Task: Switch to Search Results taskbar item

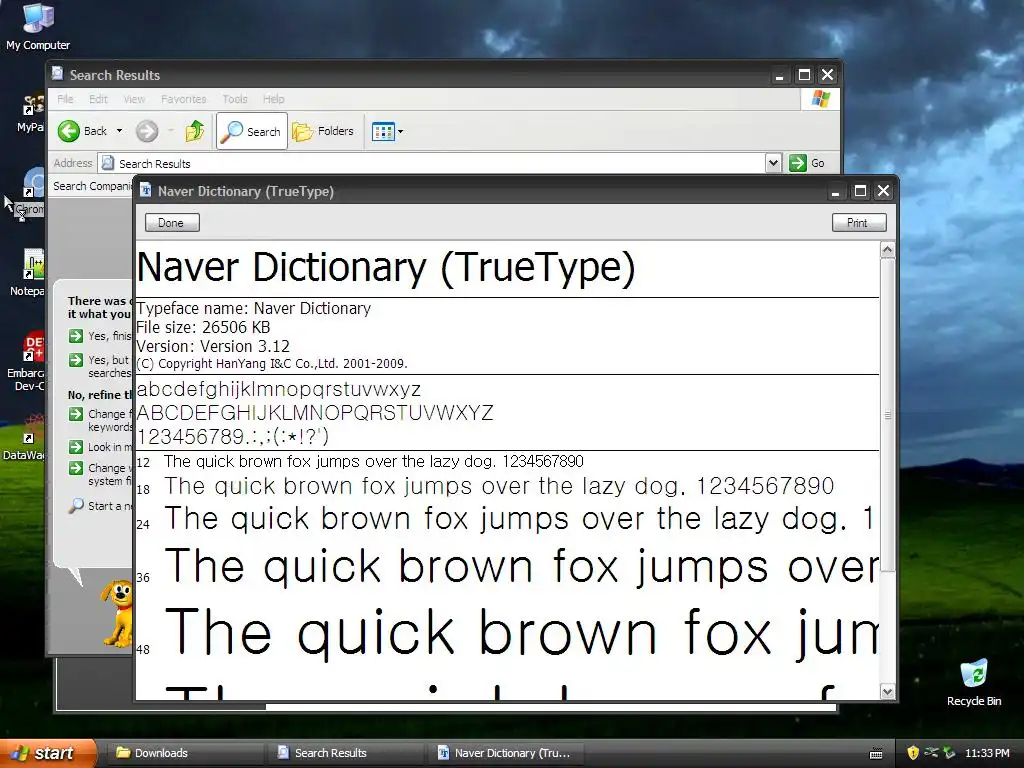Action: (345, 753)
